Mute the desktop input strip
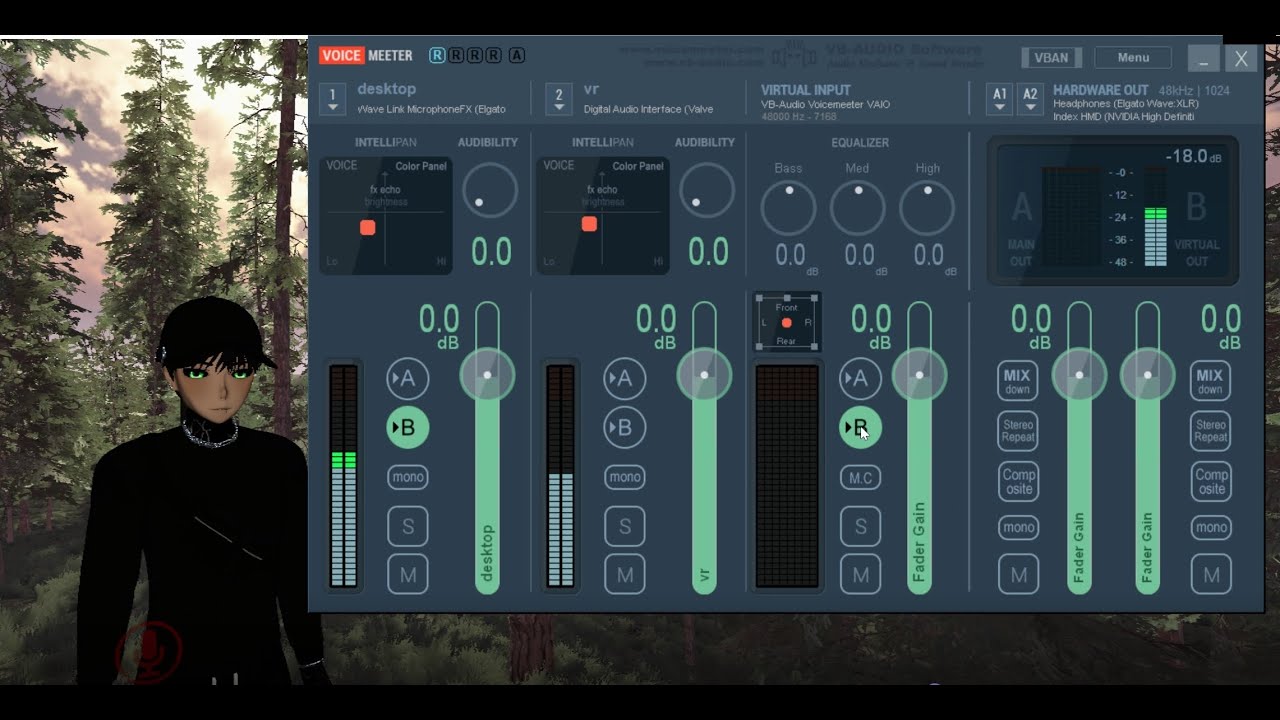This screenshot has width=1280, height=720. click(x=407, y=575)
